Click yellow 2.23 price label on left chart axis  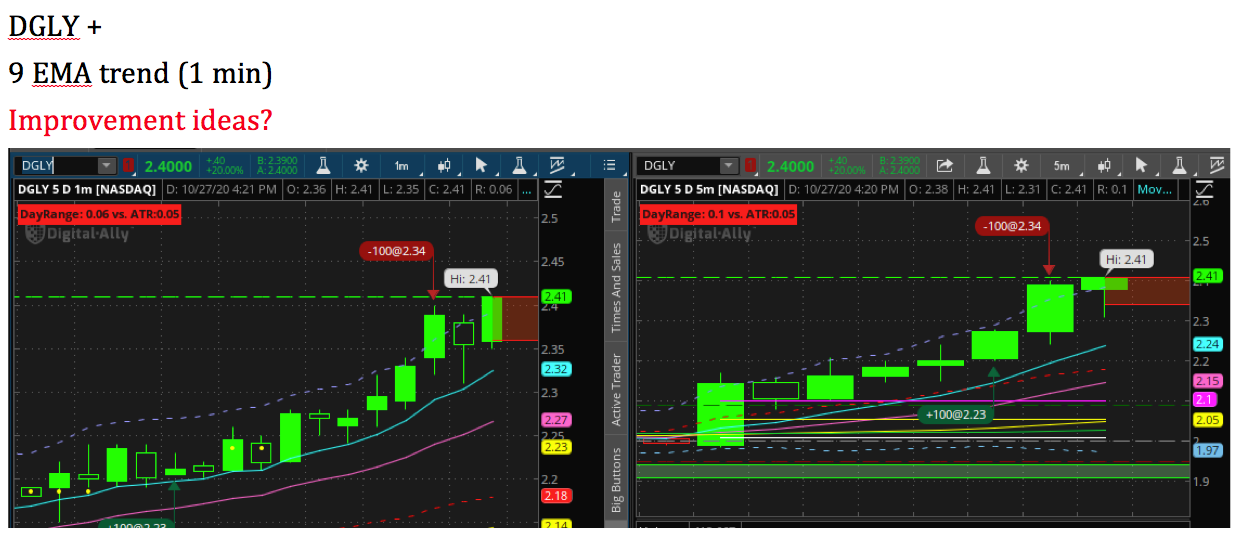click(556, 447)
